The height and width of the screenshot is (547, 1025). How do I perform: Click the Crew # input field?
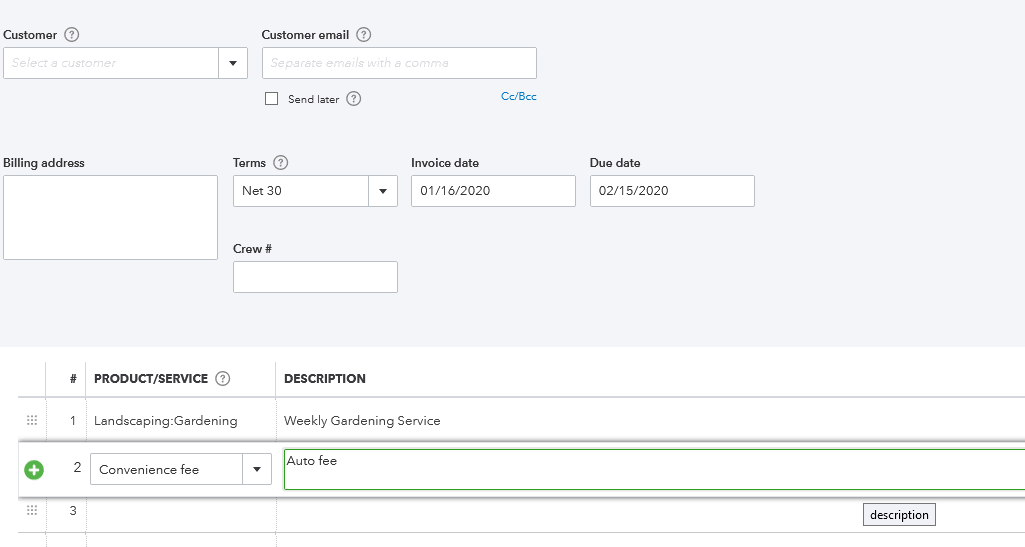(x=315, y=277)
